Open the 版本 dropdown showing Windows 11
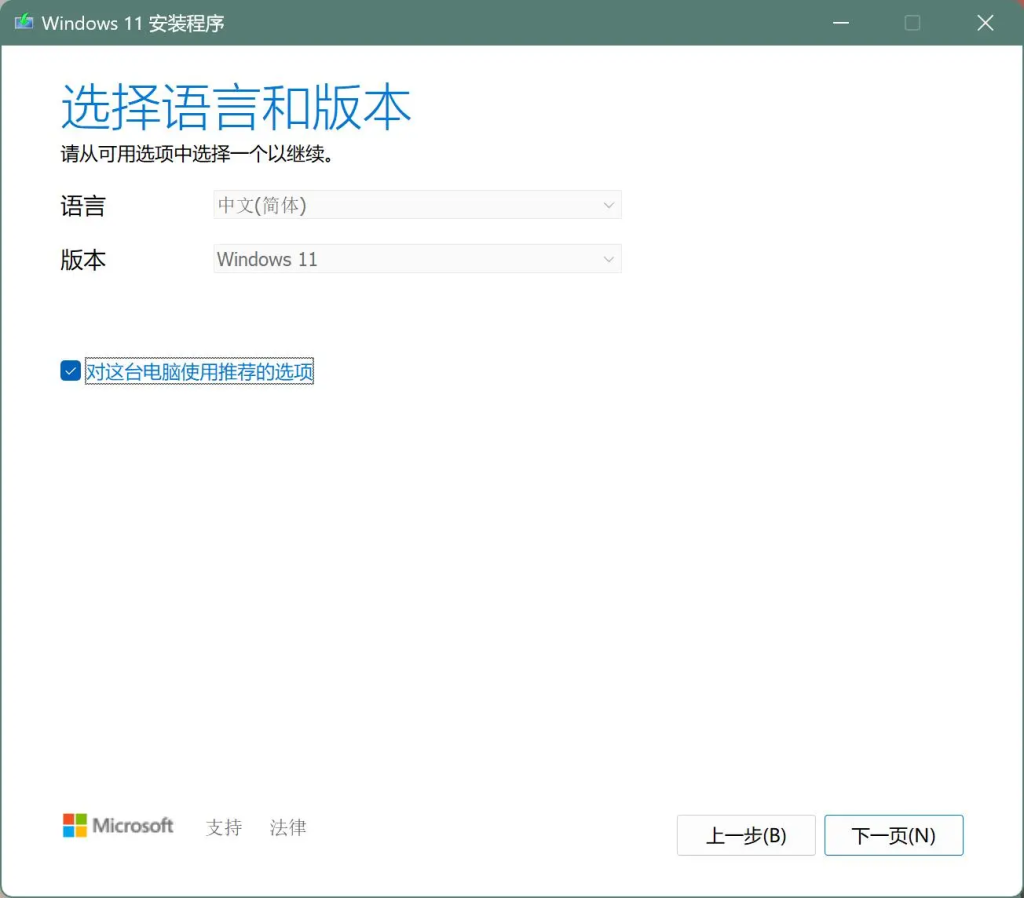The height and width of the screenshot is (898, 1024). coord(417,259)
